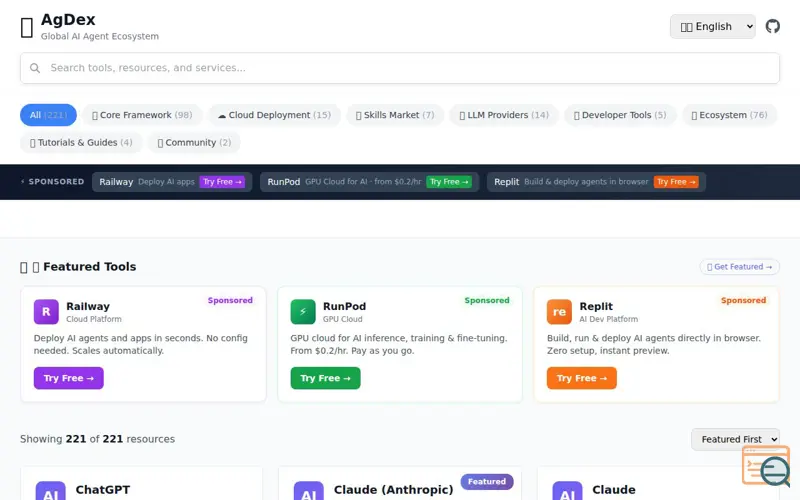Open the Get Featured link
The width and height of the screenshot is (800, 500).
(x=739, y=266)
